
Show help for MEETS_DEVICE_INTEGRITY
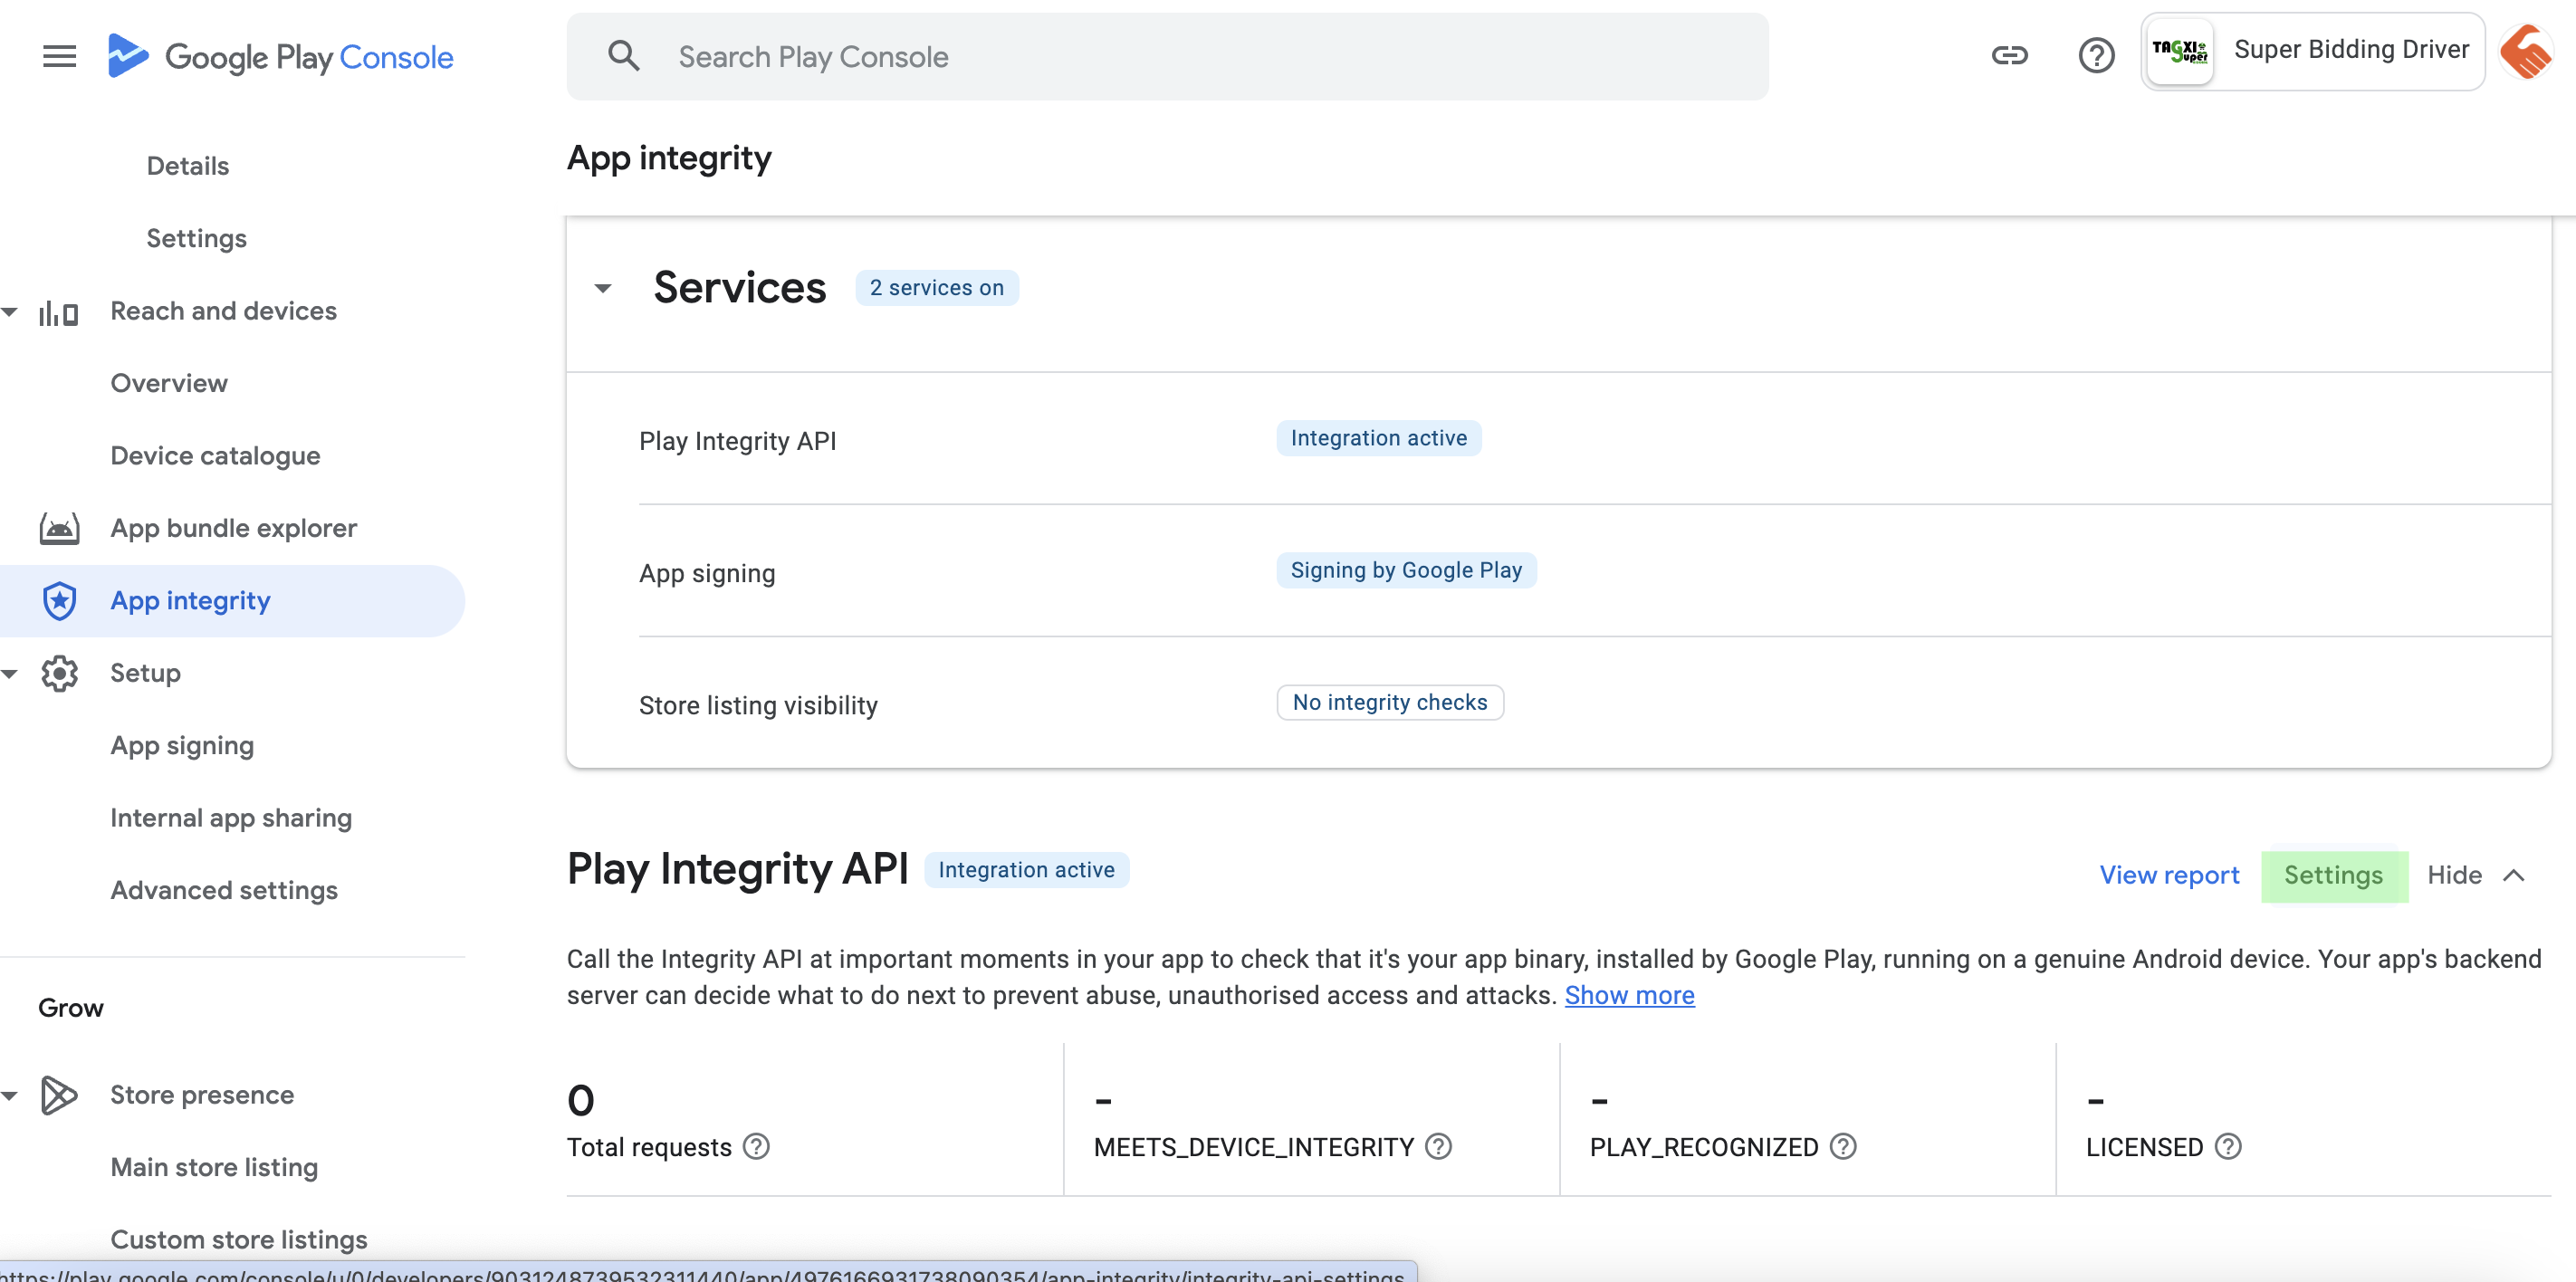[x=1438, y=1146]
